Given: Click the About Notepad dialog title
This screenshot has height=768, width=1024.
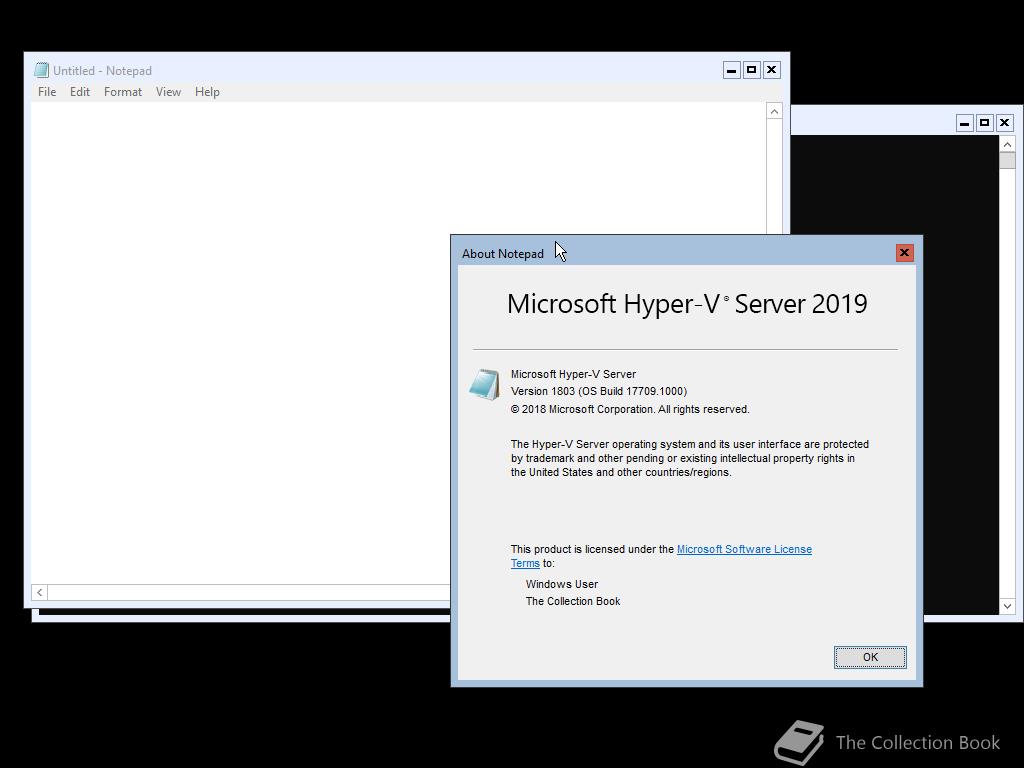Looking at the screenshot, I should [x=503, y=254].
